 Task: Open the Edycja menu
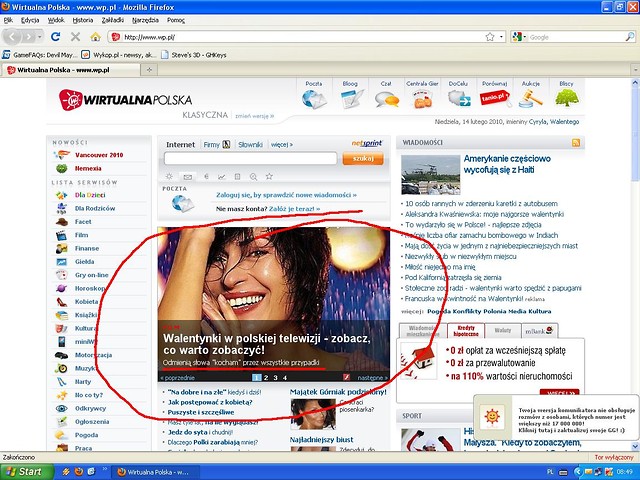(30, 20)
